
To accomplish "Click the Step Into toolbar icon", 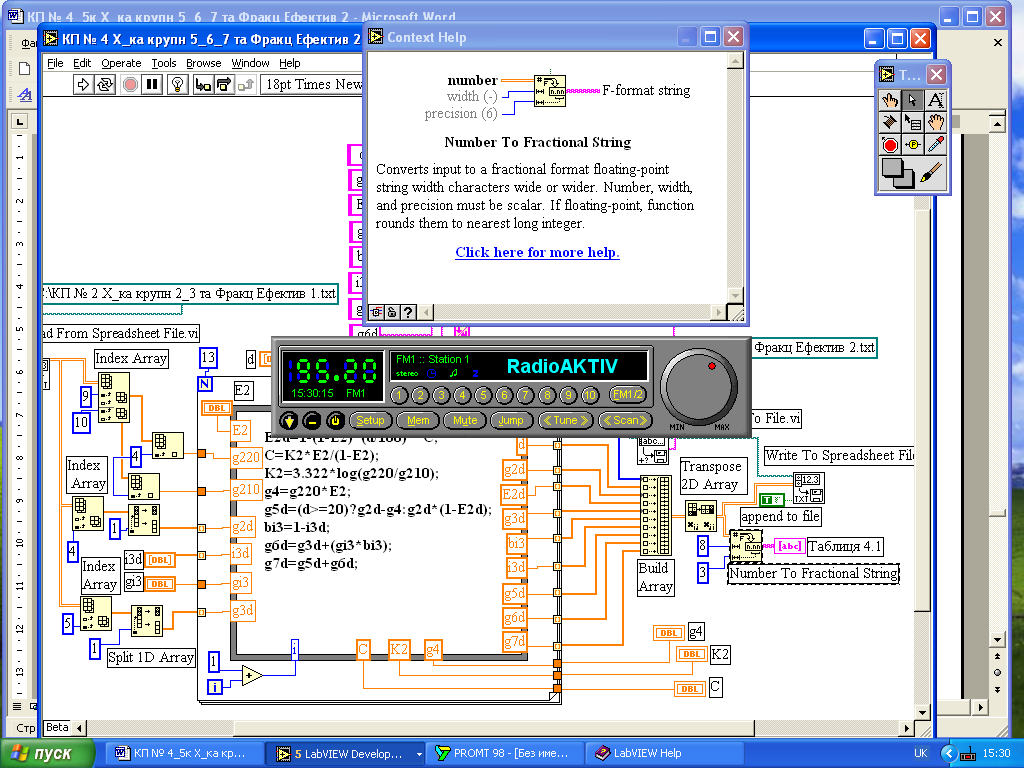I will (203, 84).
